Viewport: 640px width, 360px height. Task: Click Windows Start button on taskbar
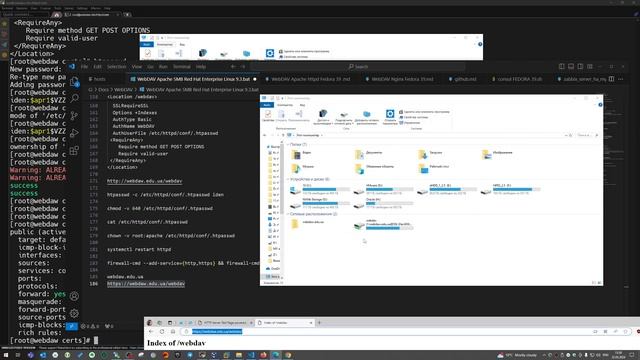click(x=6, y=355)
